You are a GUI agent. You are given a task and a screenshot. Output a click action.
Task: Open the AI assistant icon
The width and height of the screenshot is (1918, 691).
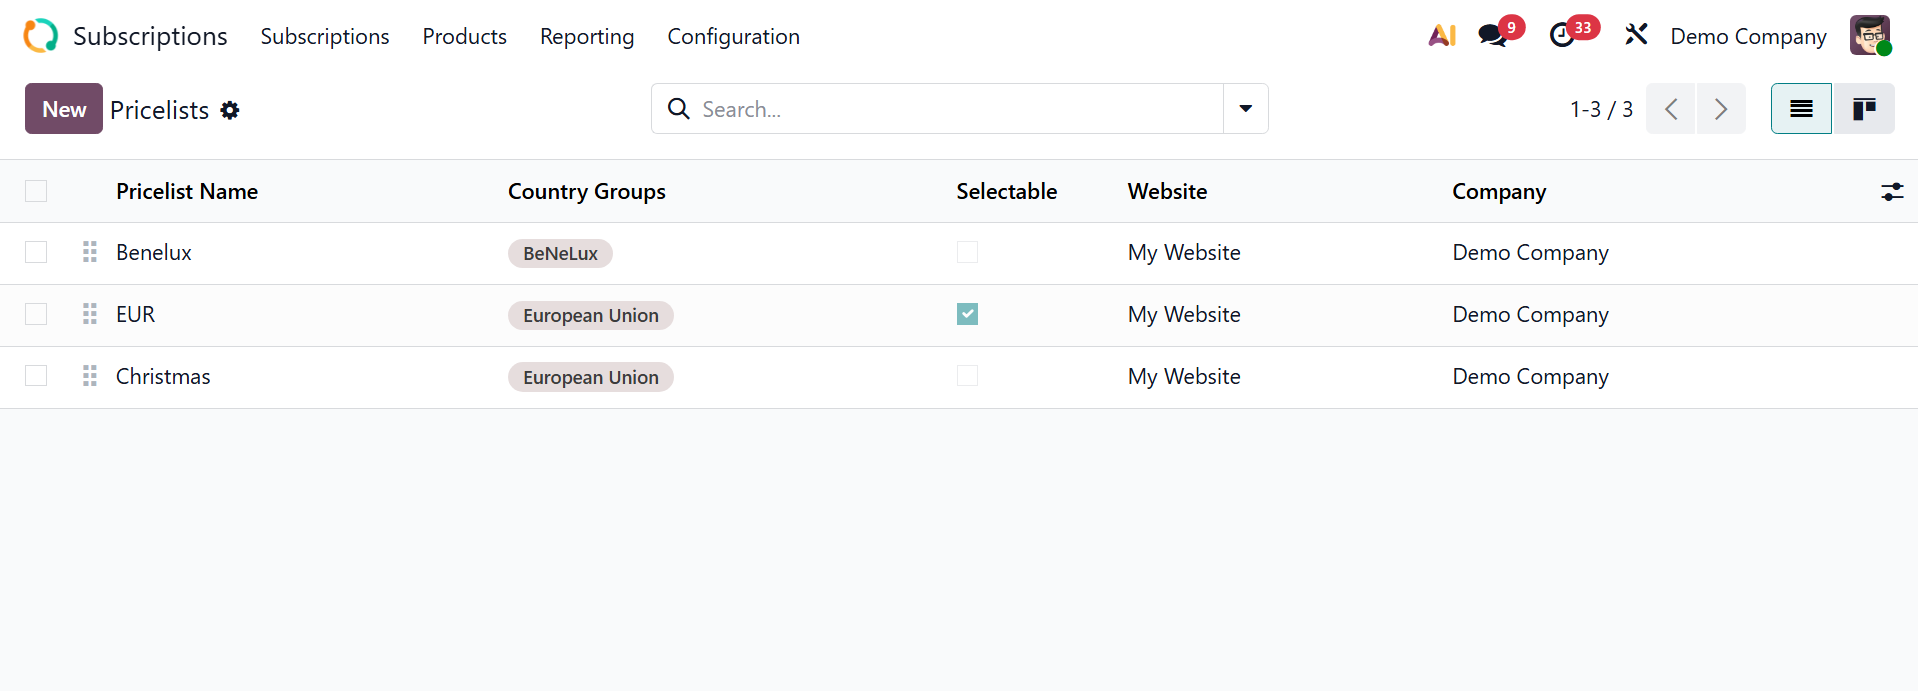(x=1442, y=36)
